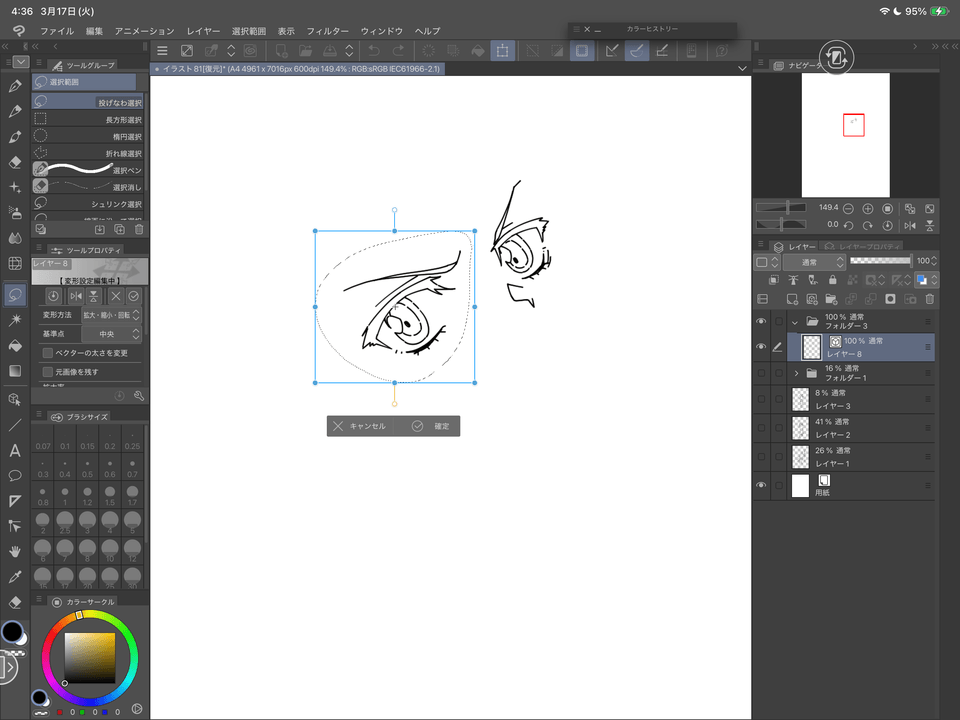This screenshot has width=960, height=720.
Task: Enable 元画像を残す checkbox
Action: [x=48, y=372]
